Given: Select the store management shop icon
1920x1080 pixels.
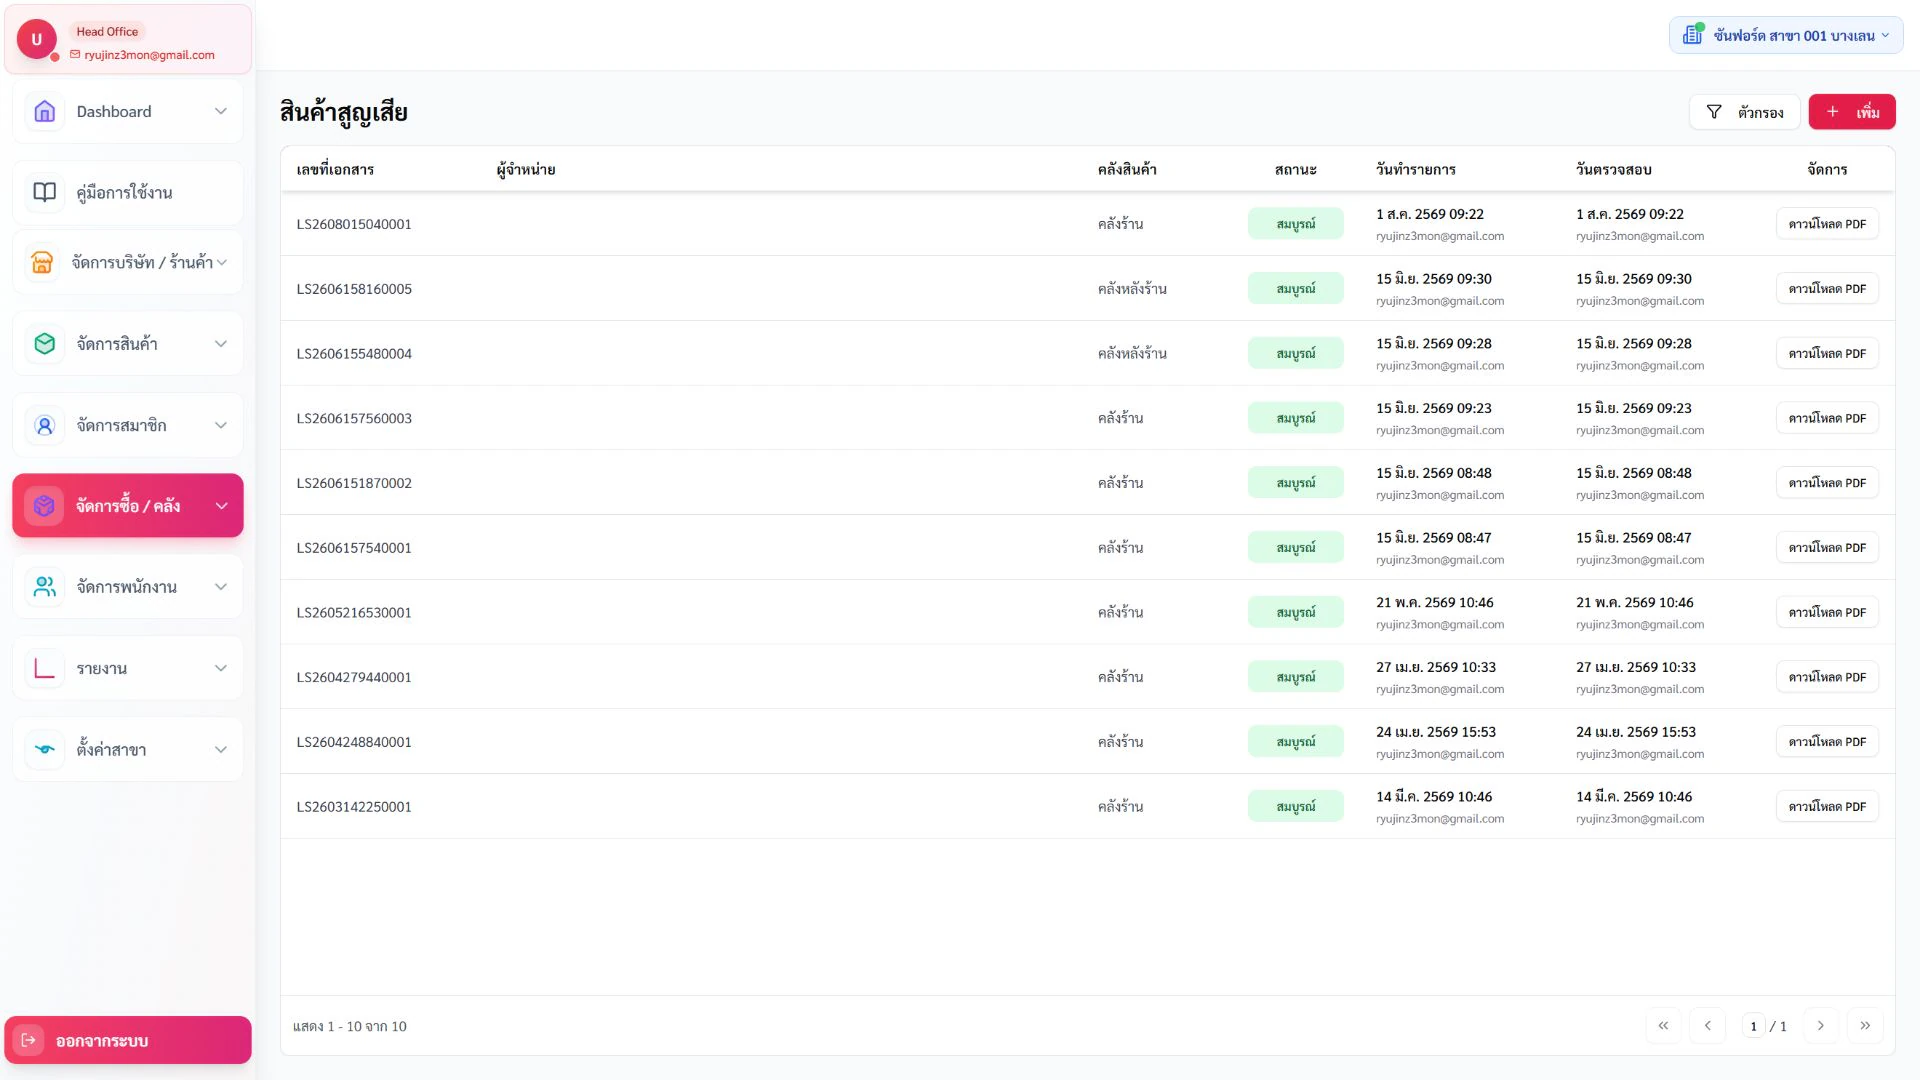Looking at the screenshot, I should pyautogui.click(x=42, y=262).
